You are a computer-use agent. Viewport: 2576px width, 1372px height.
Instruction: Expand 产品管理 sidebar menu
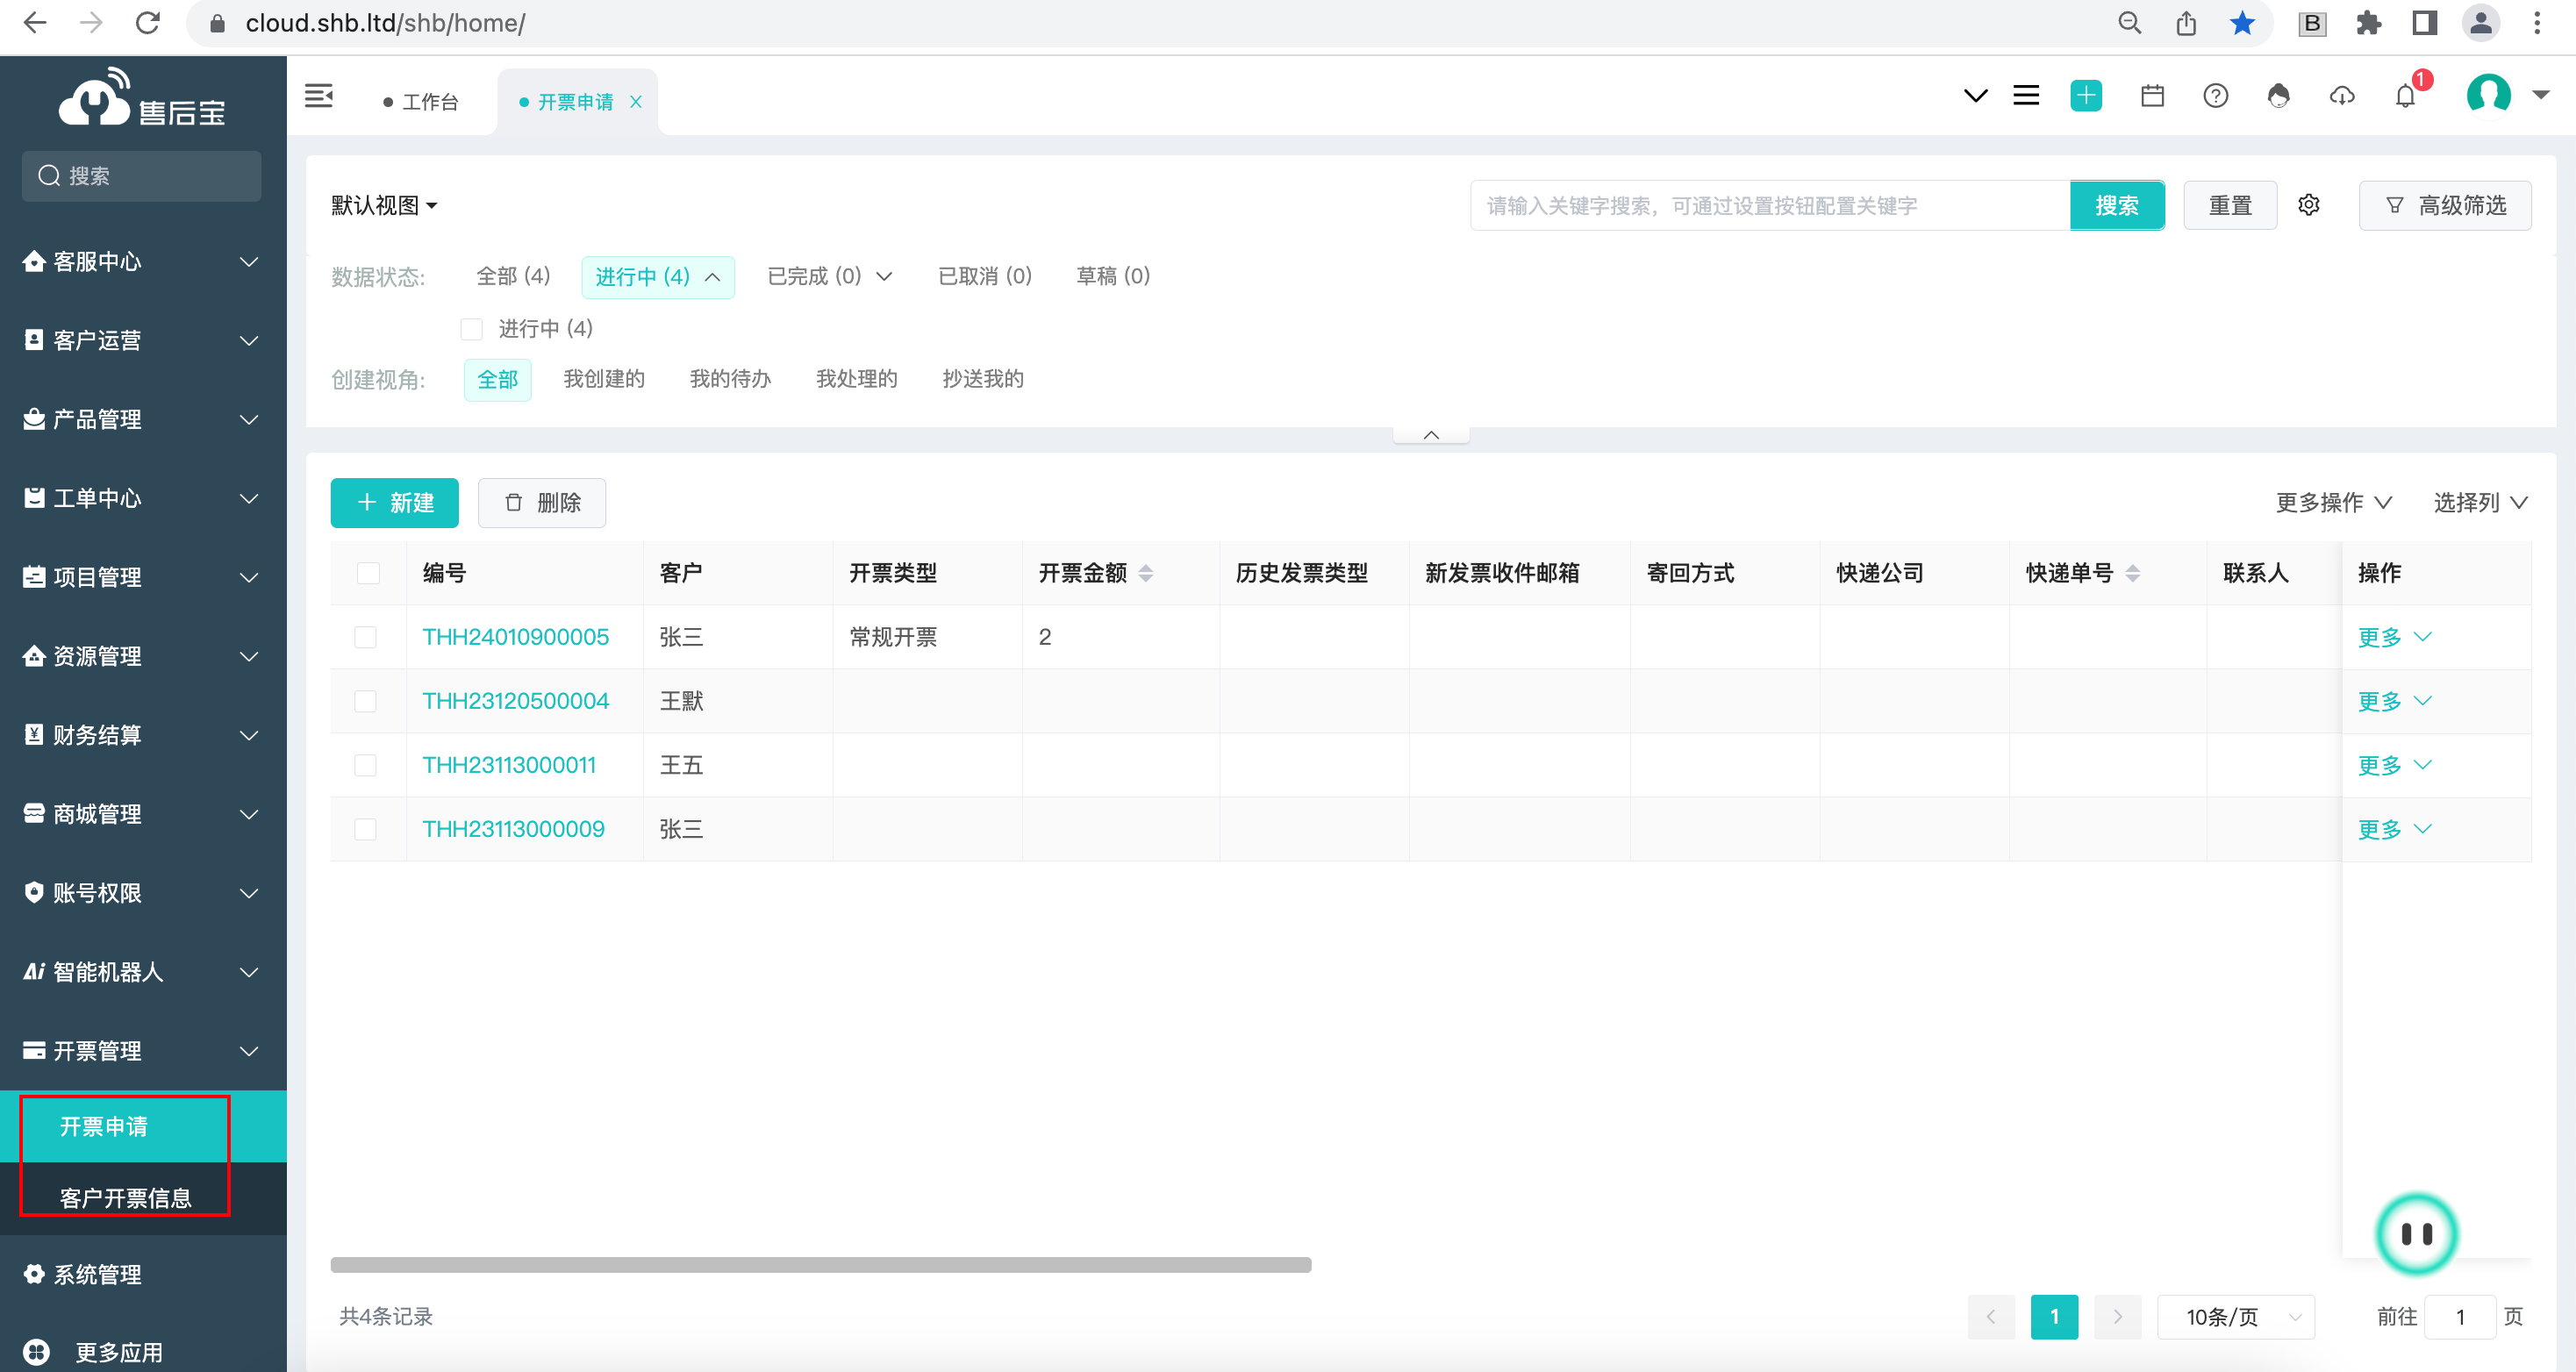[x=141, y=419]
